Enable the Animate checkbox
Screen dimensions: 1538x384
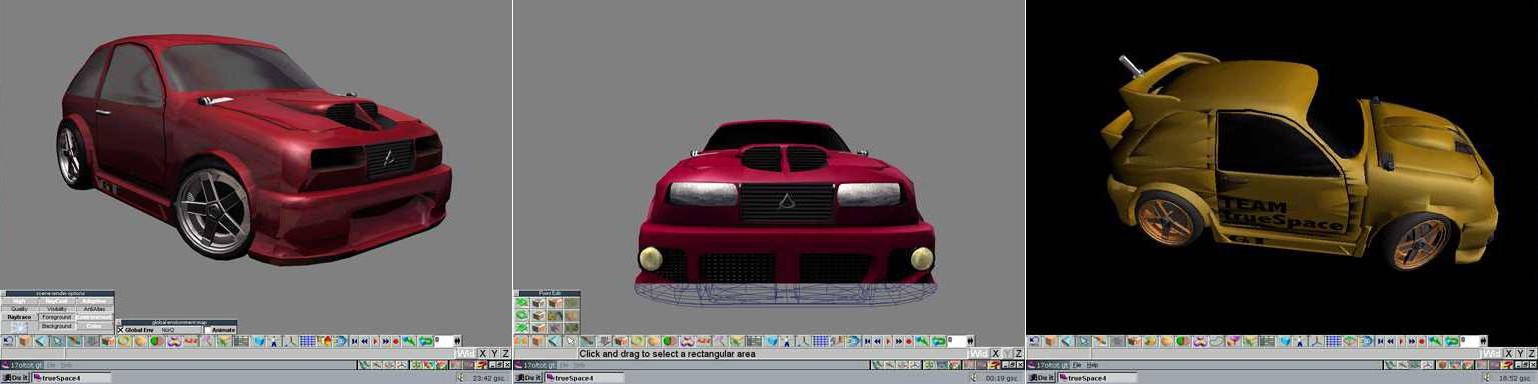[x=207, y=330]
